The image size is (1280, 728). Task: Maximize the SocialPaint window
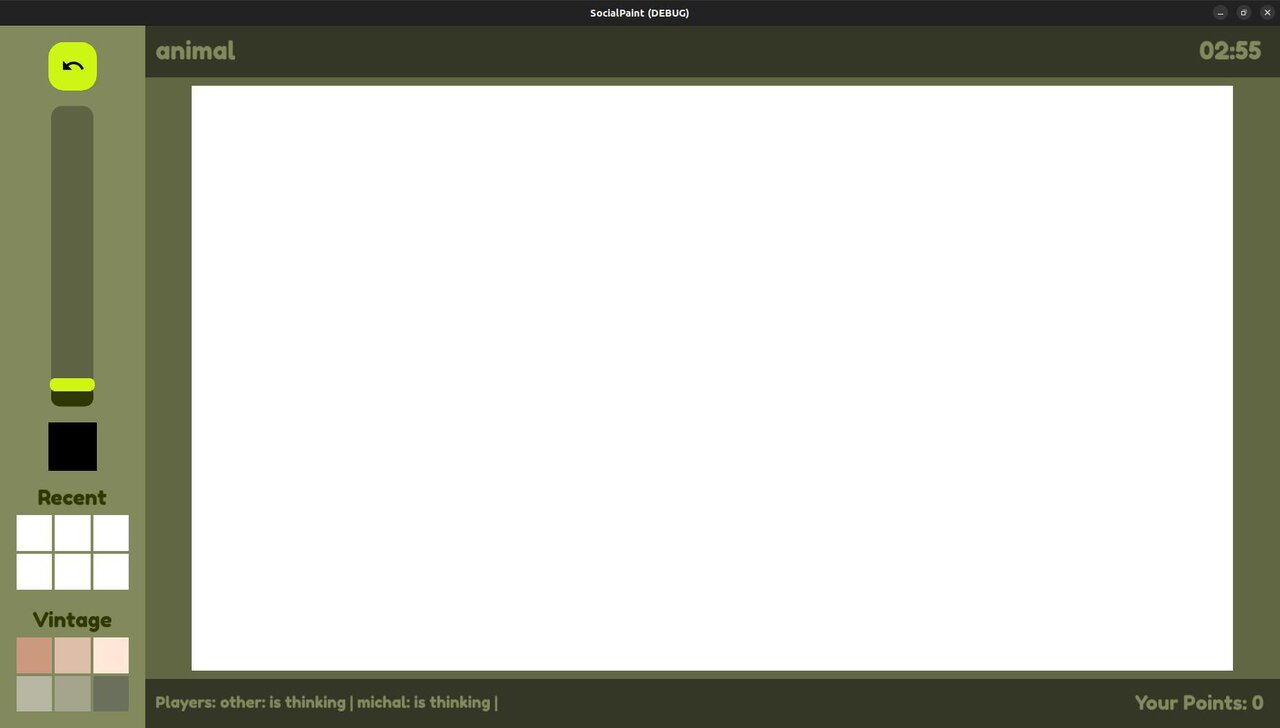click(x=1244, y=13)
